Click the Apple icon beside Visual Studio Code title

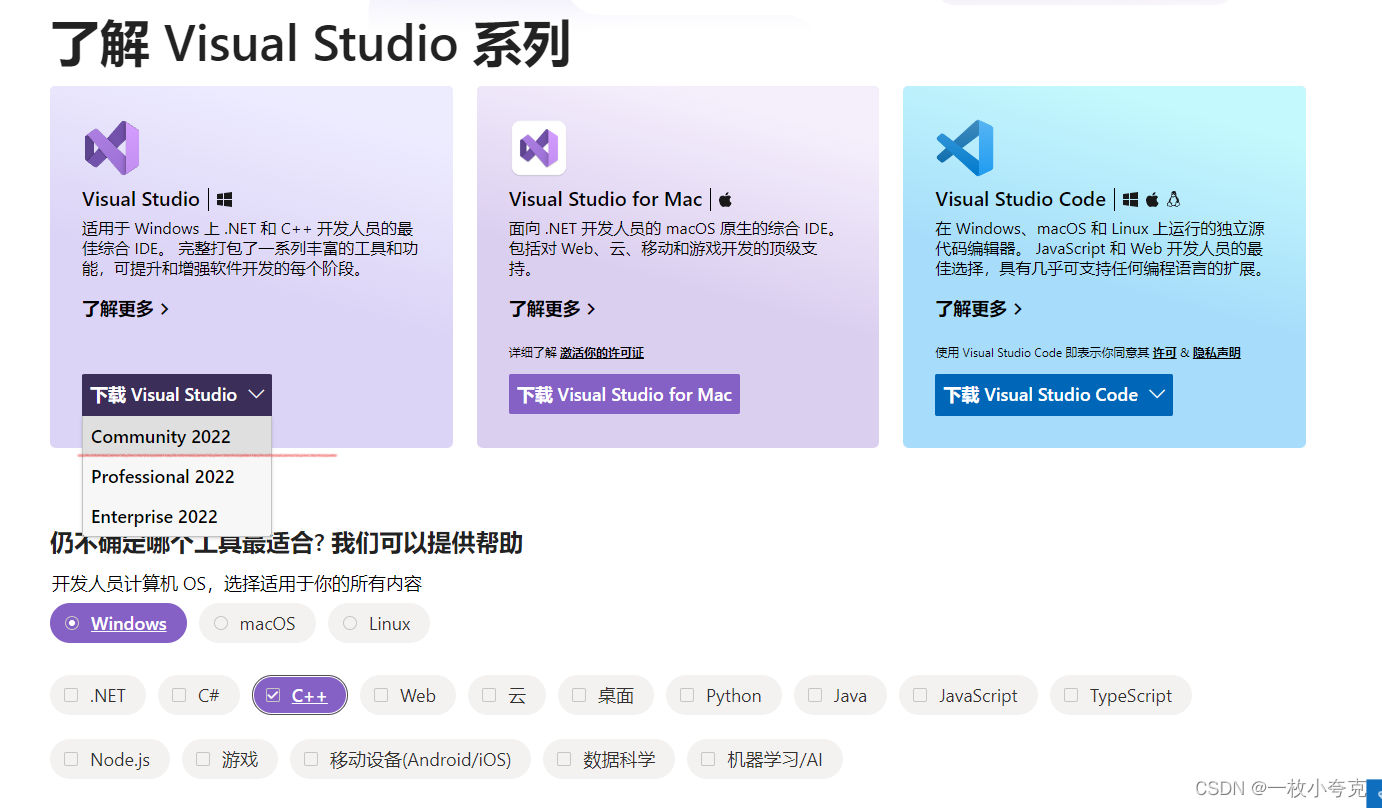coord(1153,199)
